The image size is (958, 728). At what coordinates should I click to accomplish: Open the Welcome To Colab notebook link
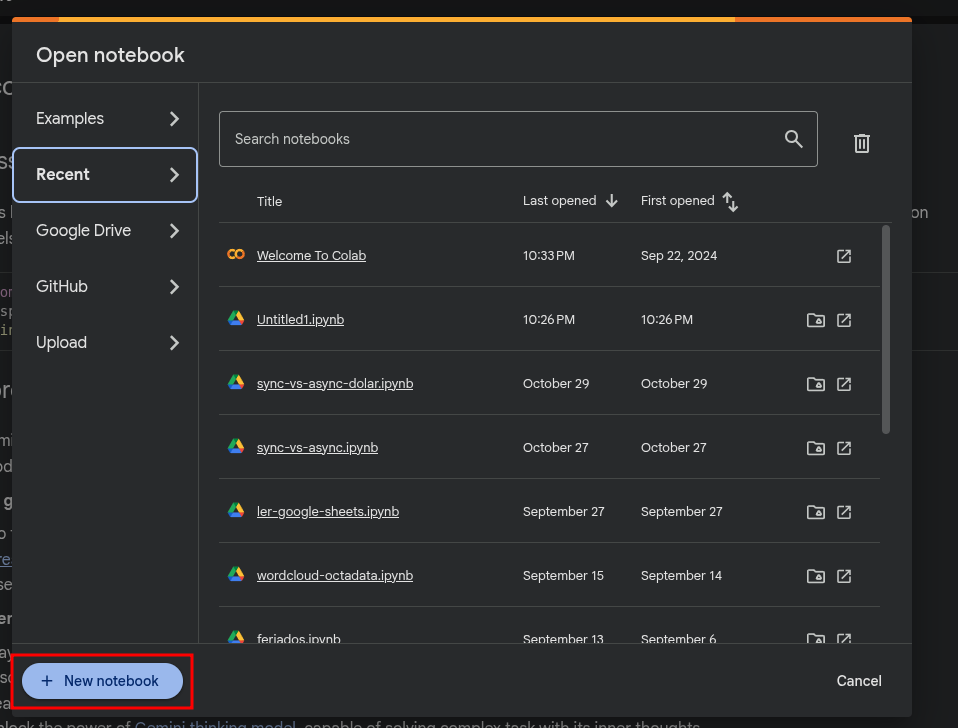pos(311,255)
